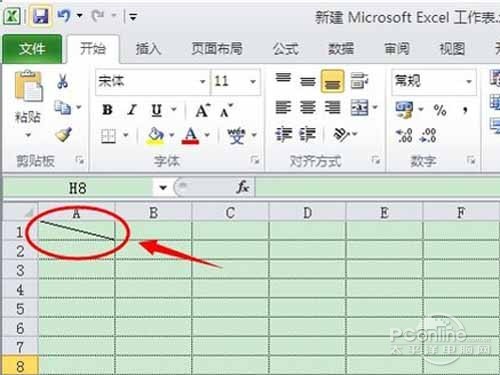Click Accounting Number Format icon

[404, 110]
